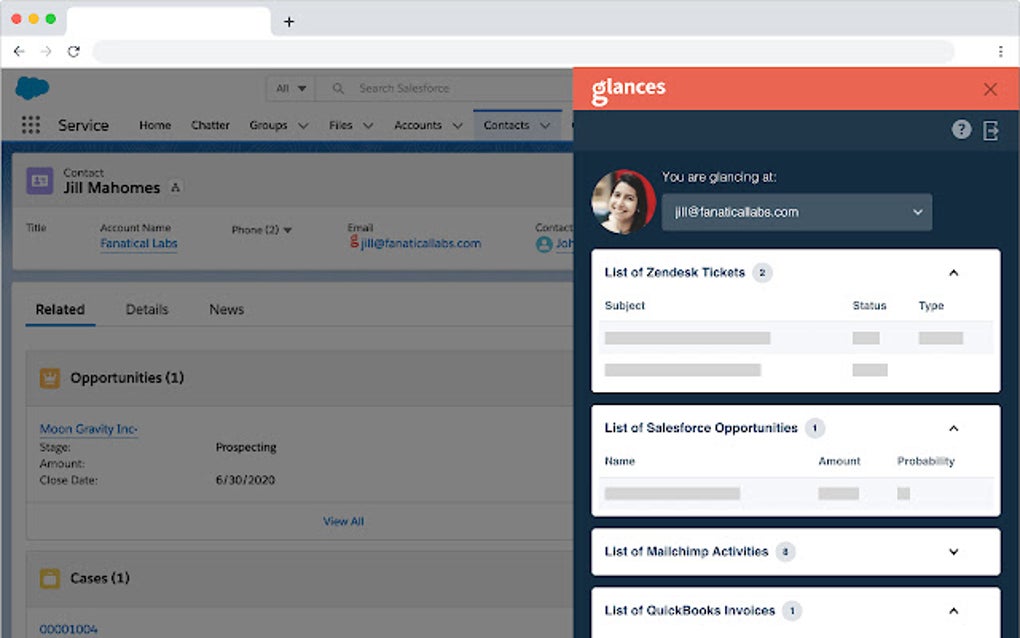Viewport: 1020px width, 638px height.
Task: Click Jill's profile photo in the Glances panel
Action: click(622, 198)
